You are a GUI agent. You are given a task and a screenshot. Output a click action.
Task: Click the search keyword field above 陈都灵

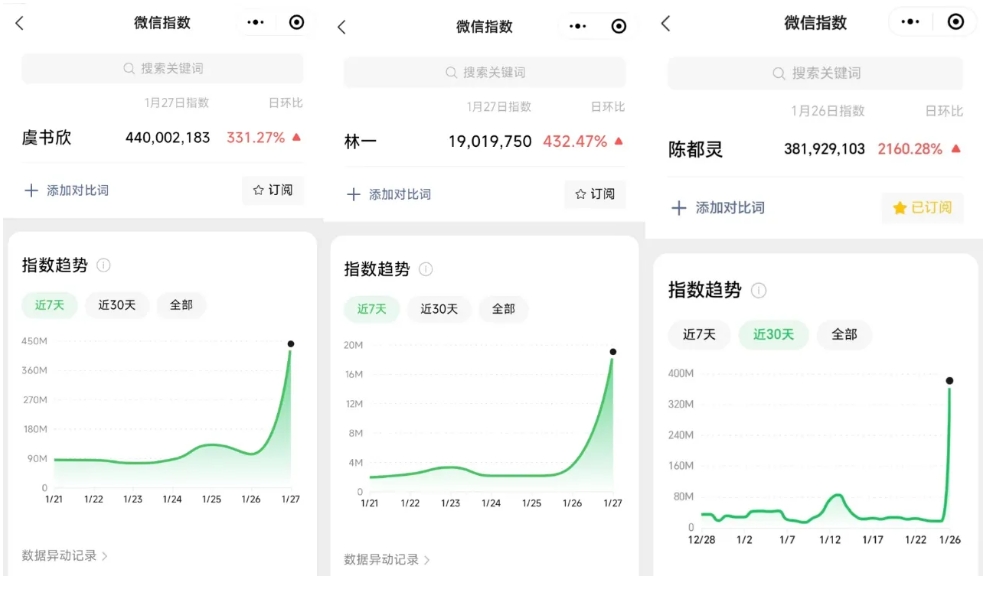tap(815, 73)
